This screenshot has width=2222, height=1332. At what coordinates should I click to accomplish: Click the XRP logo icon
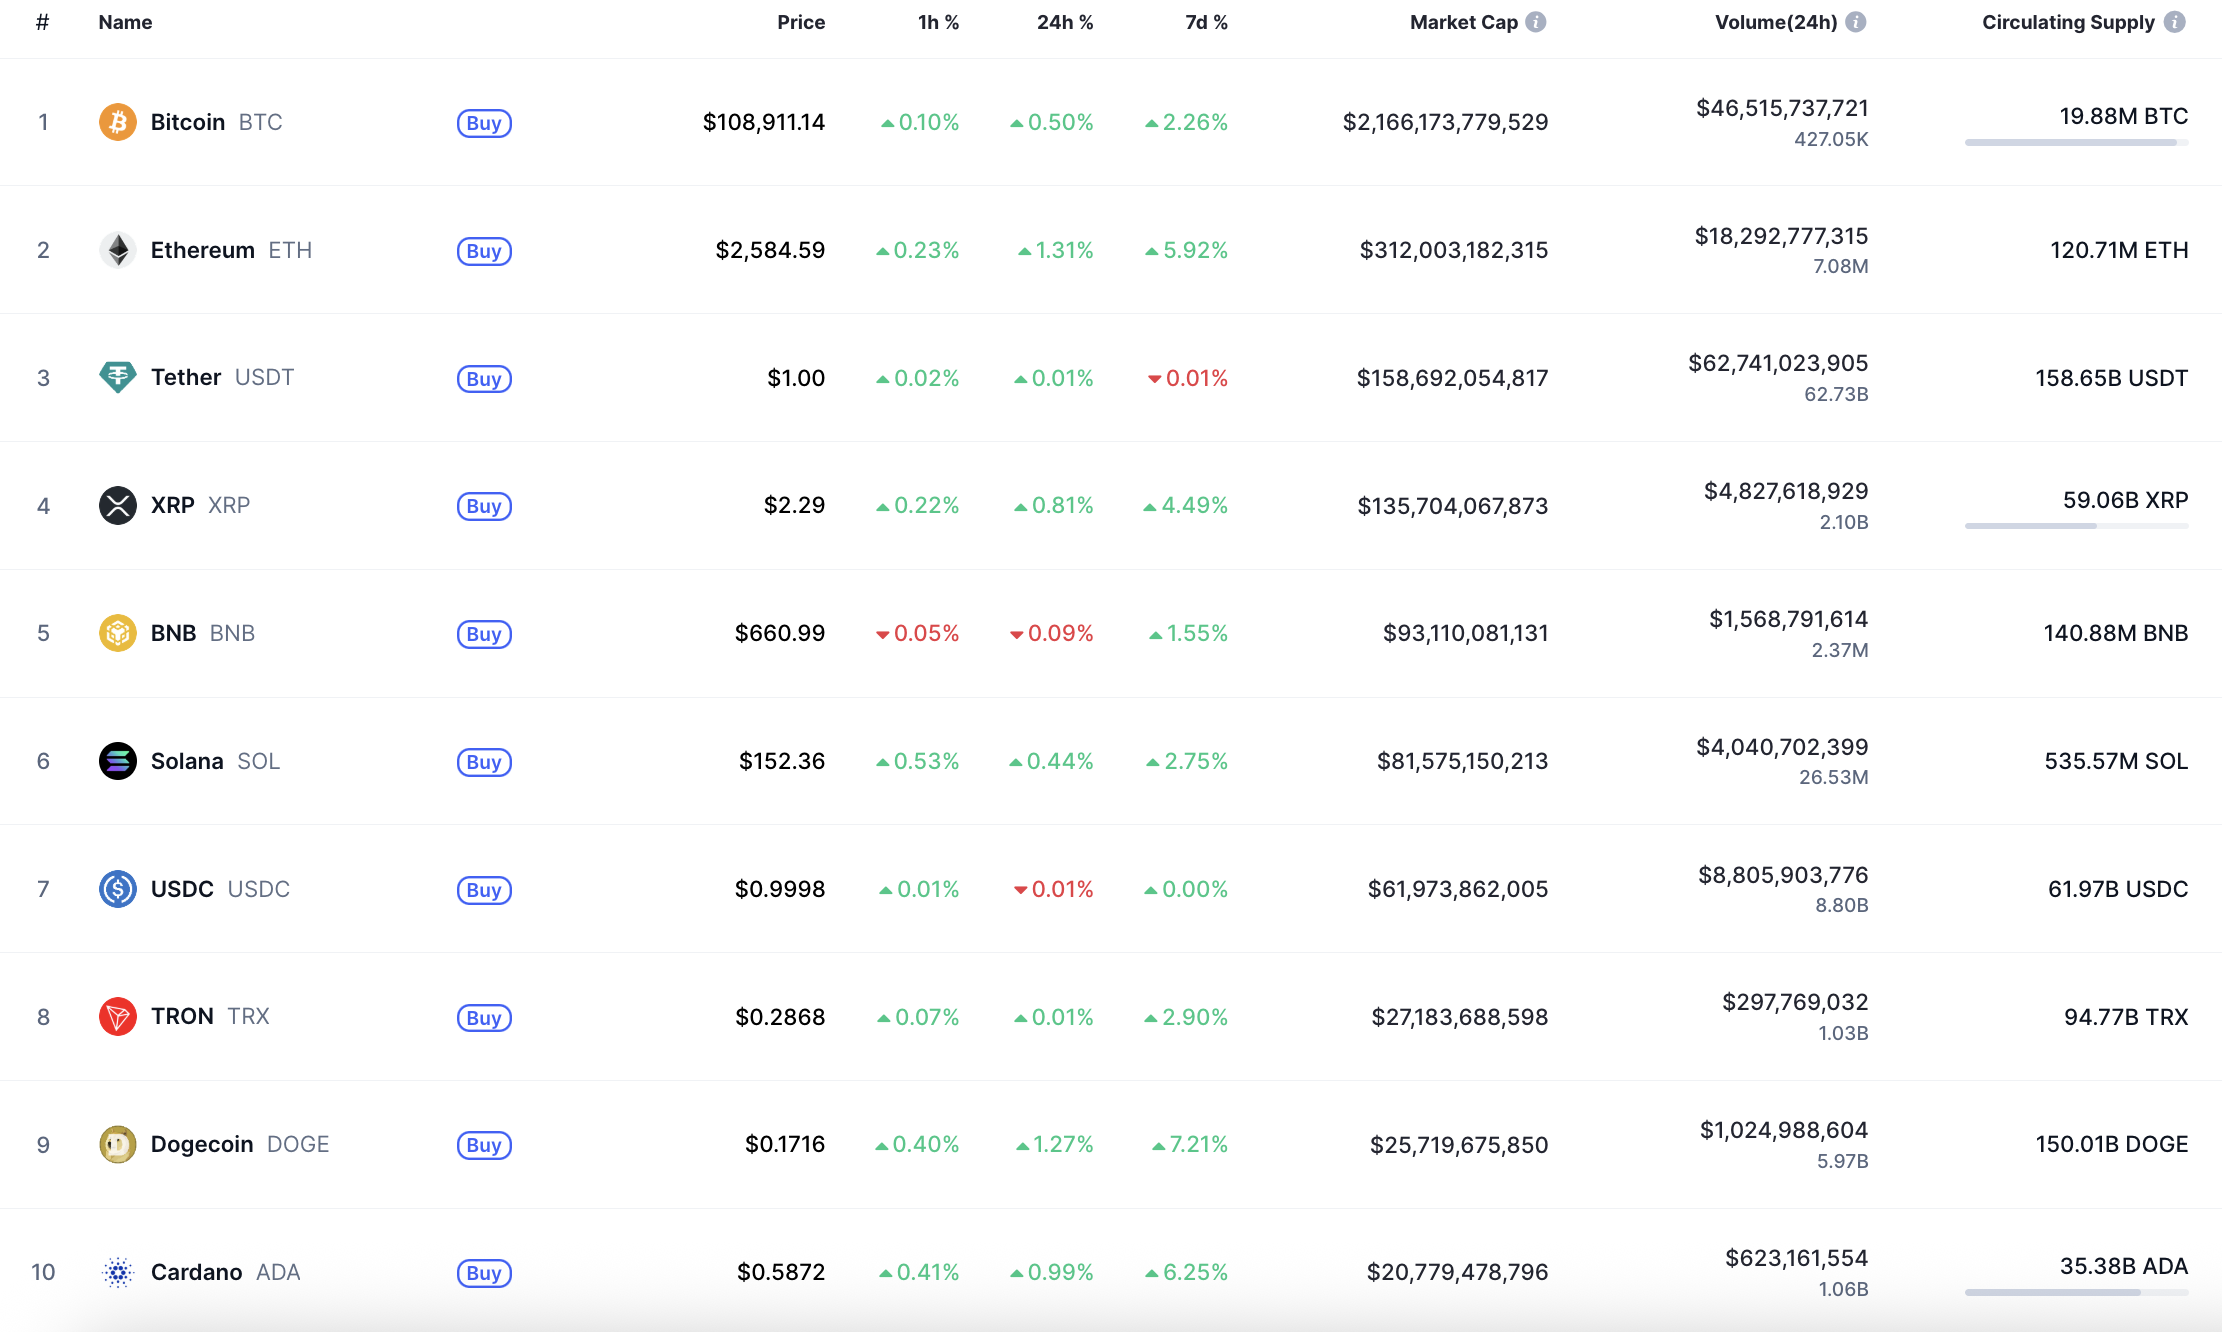tap(117, 505)
